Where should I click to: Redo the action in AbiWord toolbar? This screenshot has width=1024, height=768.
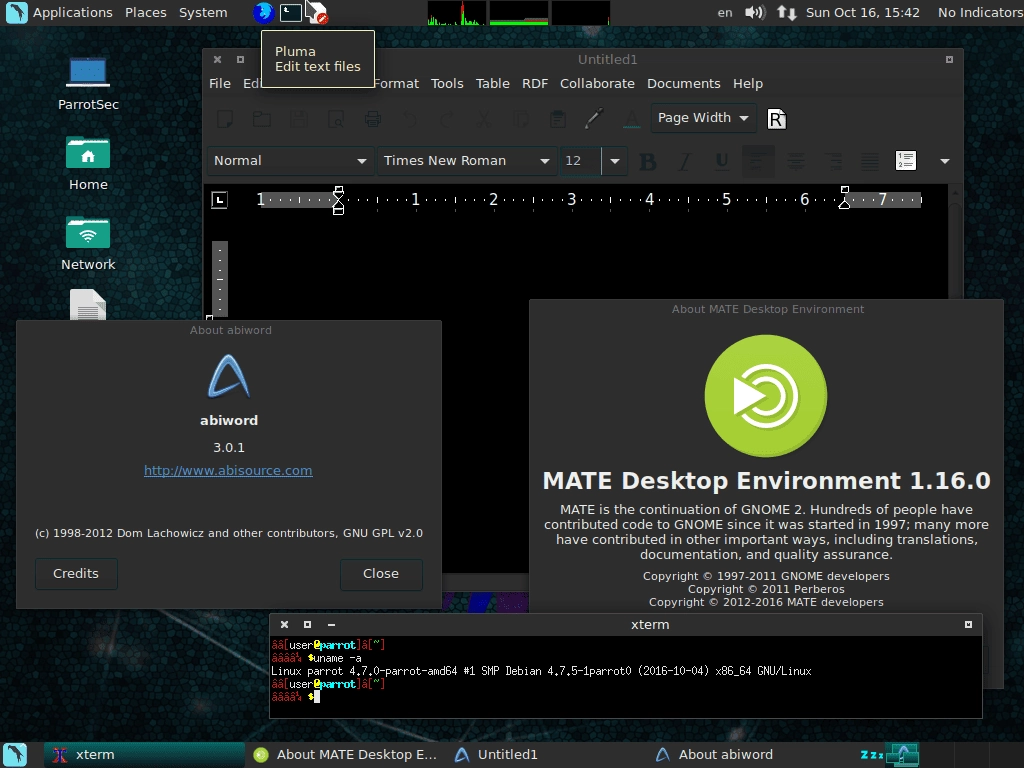click(x=447, y=119)
